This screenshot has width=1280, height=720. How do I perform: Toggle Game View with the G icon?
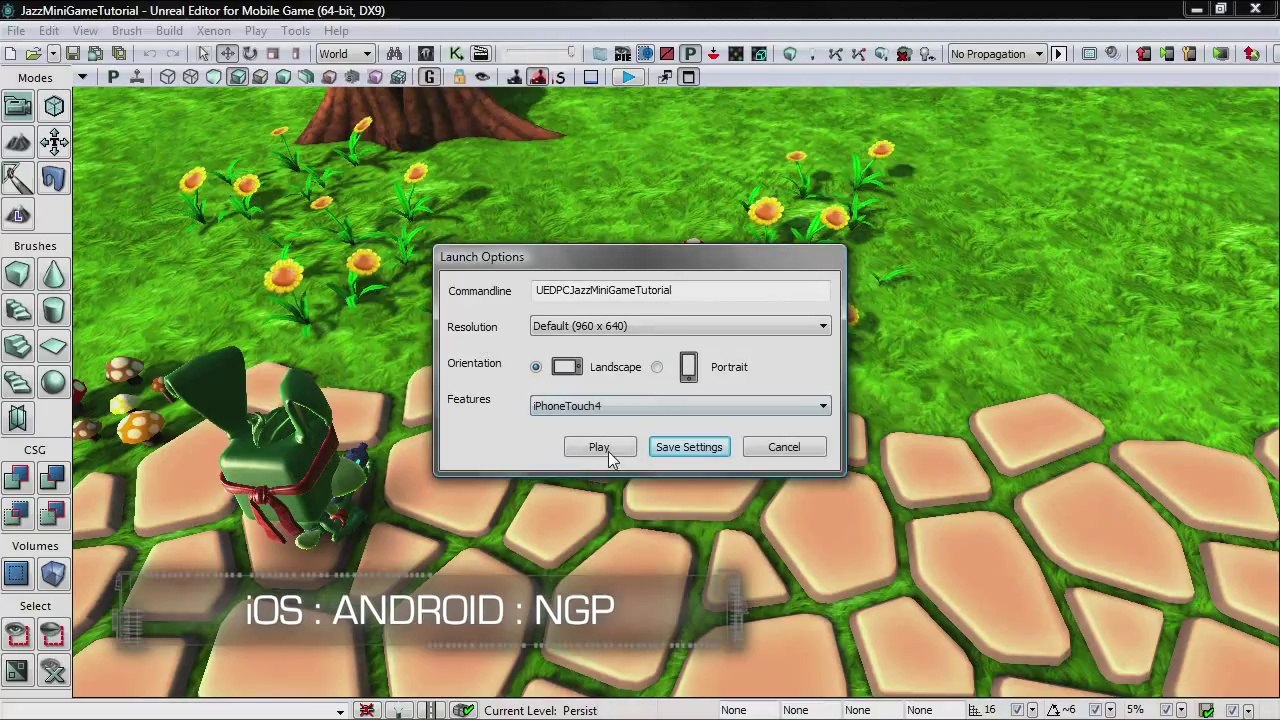click(x=429, y=78)
